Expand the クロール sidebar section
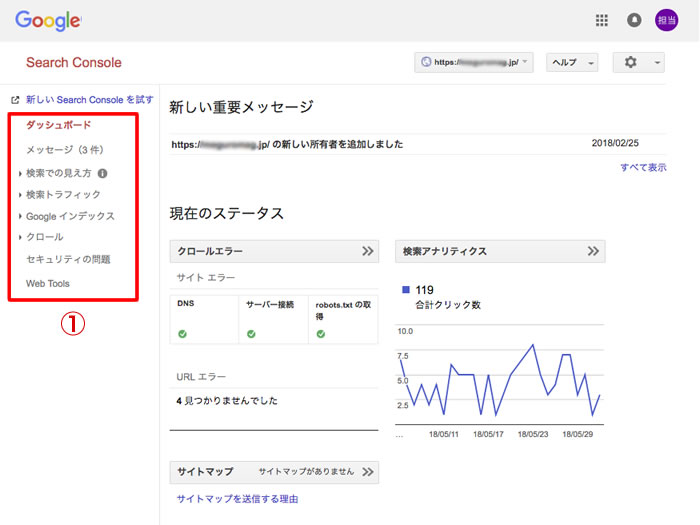Screen dimensions: 700x525 44,237
